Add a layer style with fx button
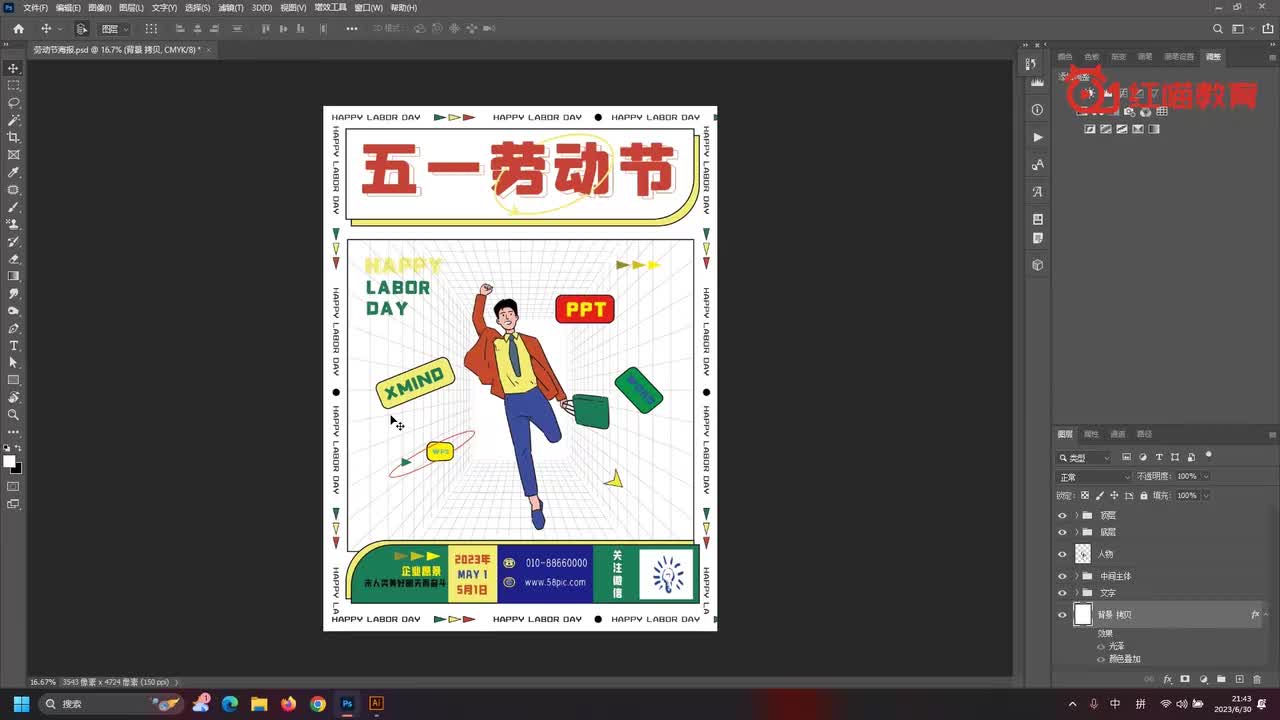Image resolution: width=1280 pixels, height=720 pixels. [1167, 680]
